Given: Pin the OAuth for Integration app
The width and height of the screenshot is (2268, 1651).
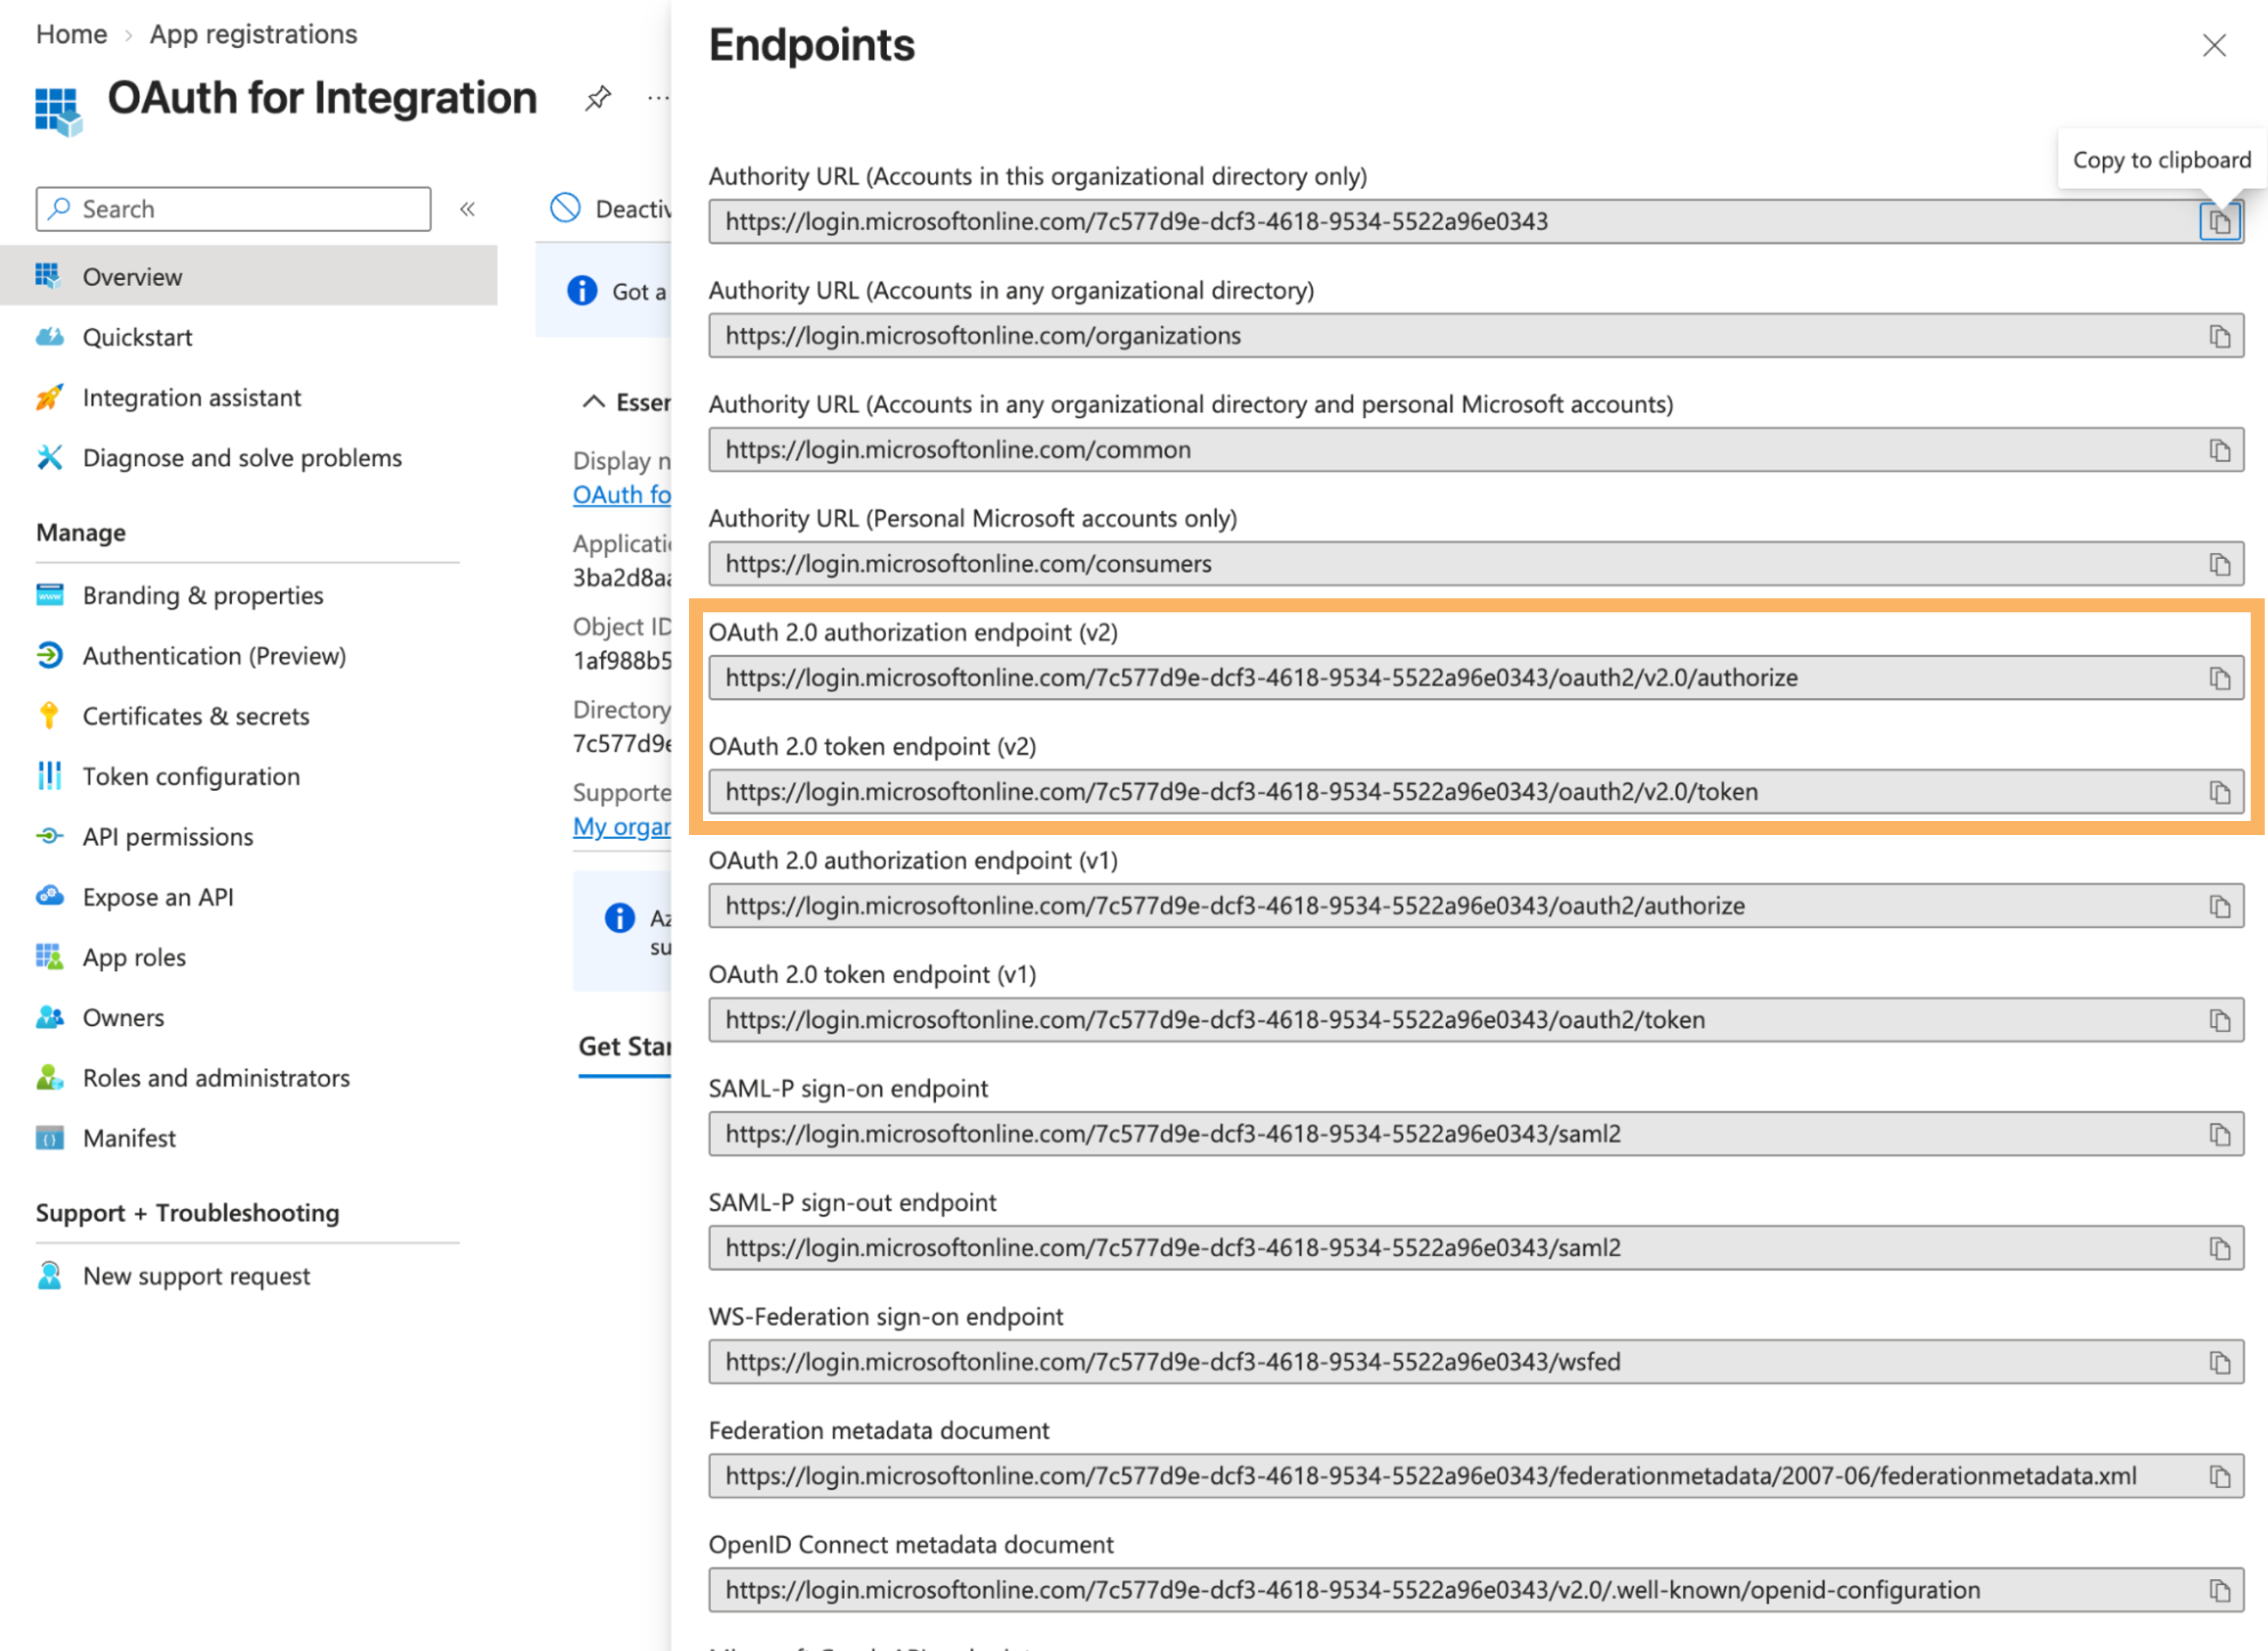Looking at the screenshot, I should coord(598,98).
